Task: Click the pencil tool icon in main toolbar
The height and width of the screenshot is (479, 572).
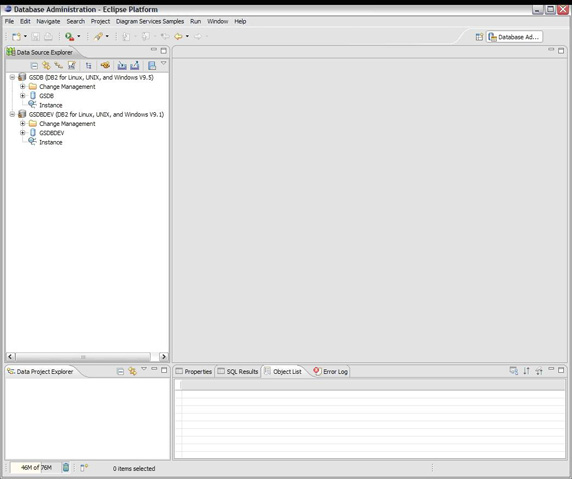Action: click(98, 36)
